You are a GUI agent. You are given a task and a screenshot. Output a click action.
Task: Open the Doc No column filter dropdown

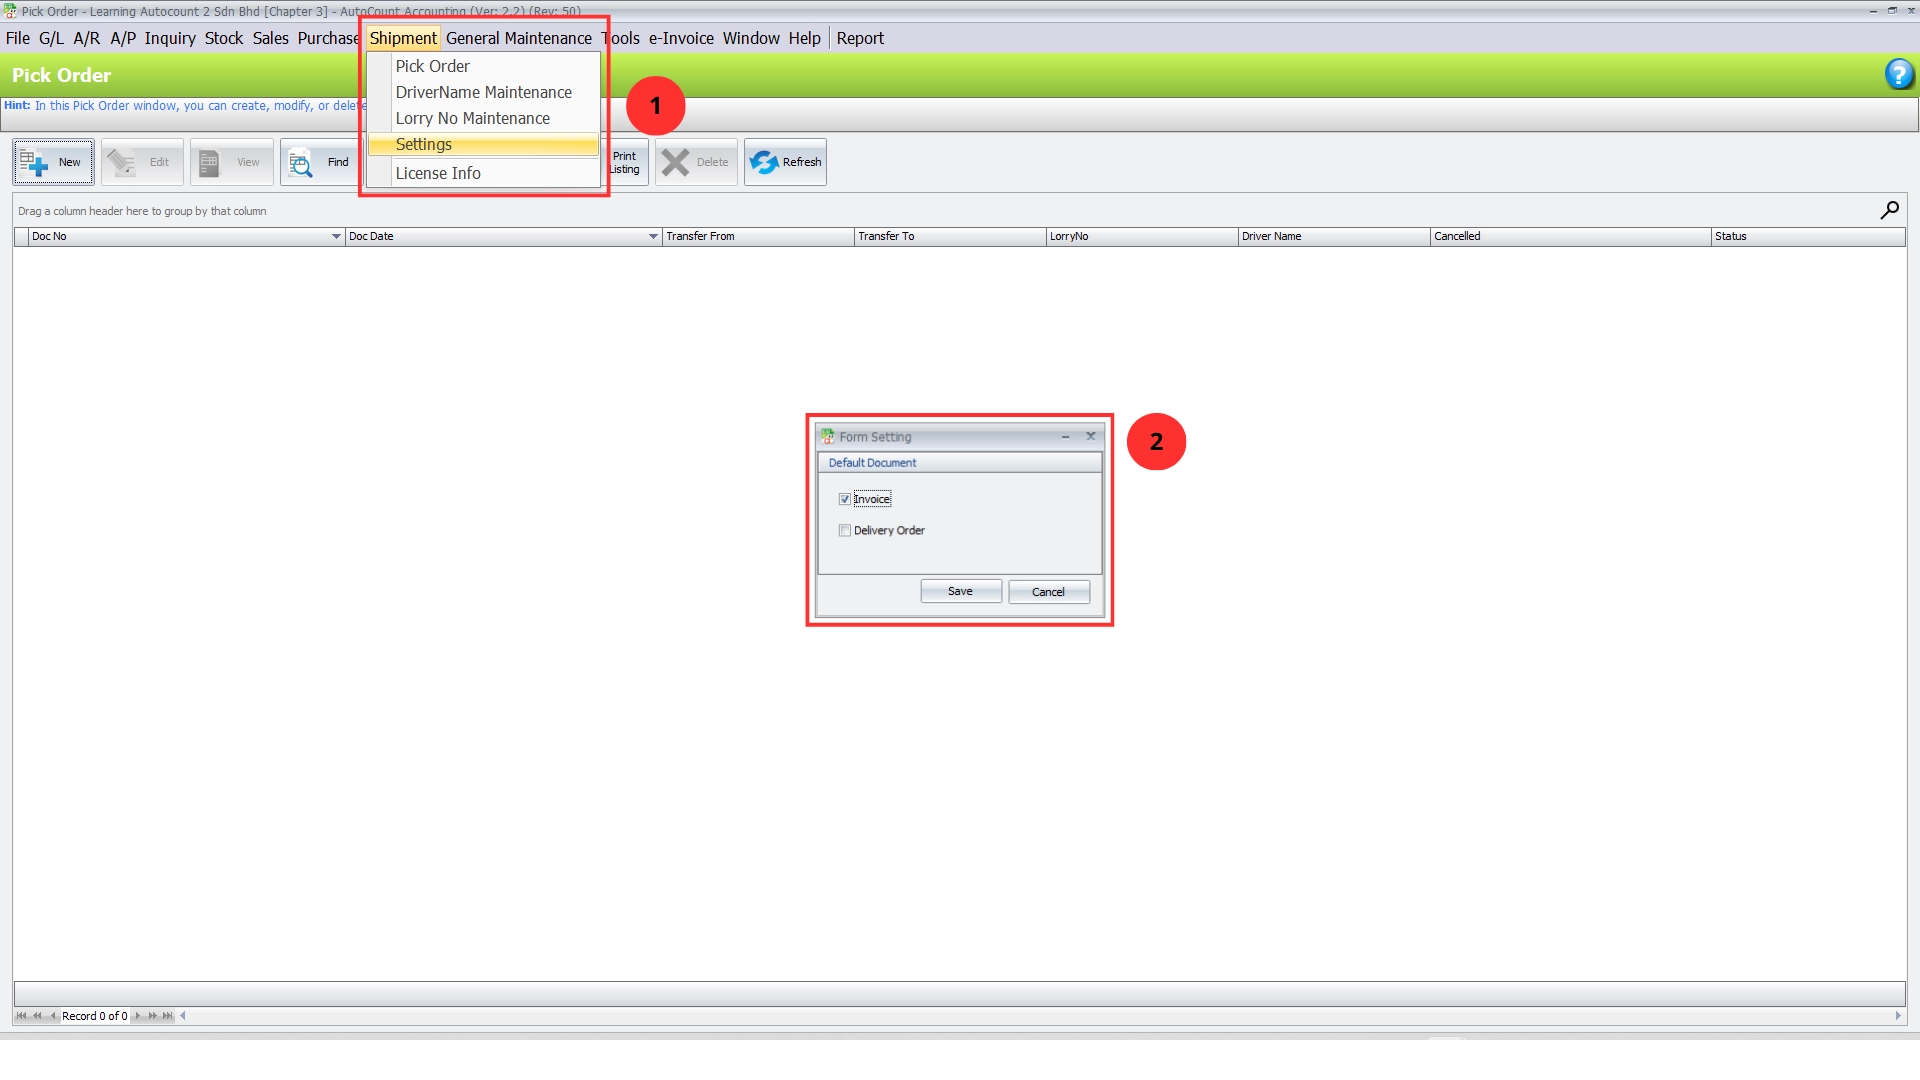tap(336, 237)
